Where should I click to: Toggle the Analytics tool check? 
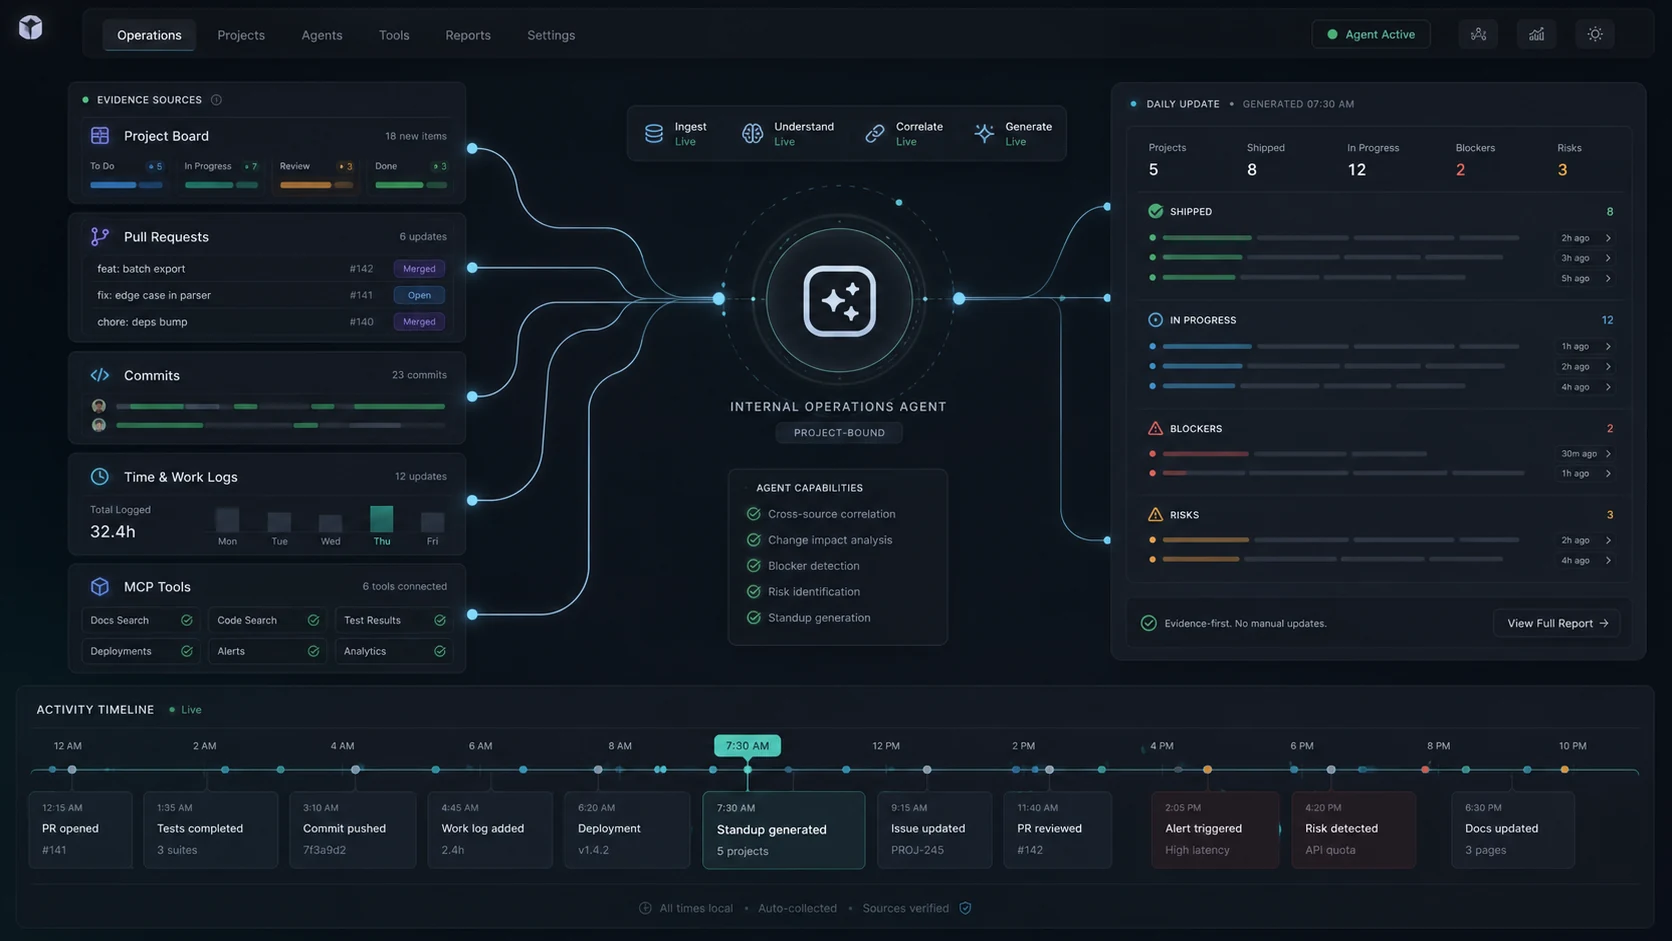pyautogui.click(x=440, y=651)
